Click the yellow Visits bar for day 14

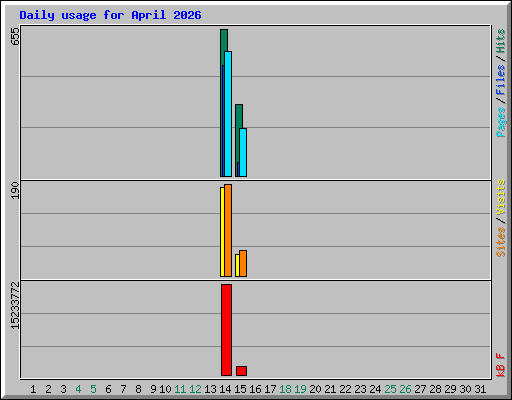click(222, 232)
